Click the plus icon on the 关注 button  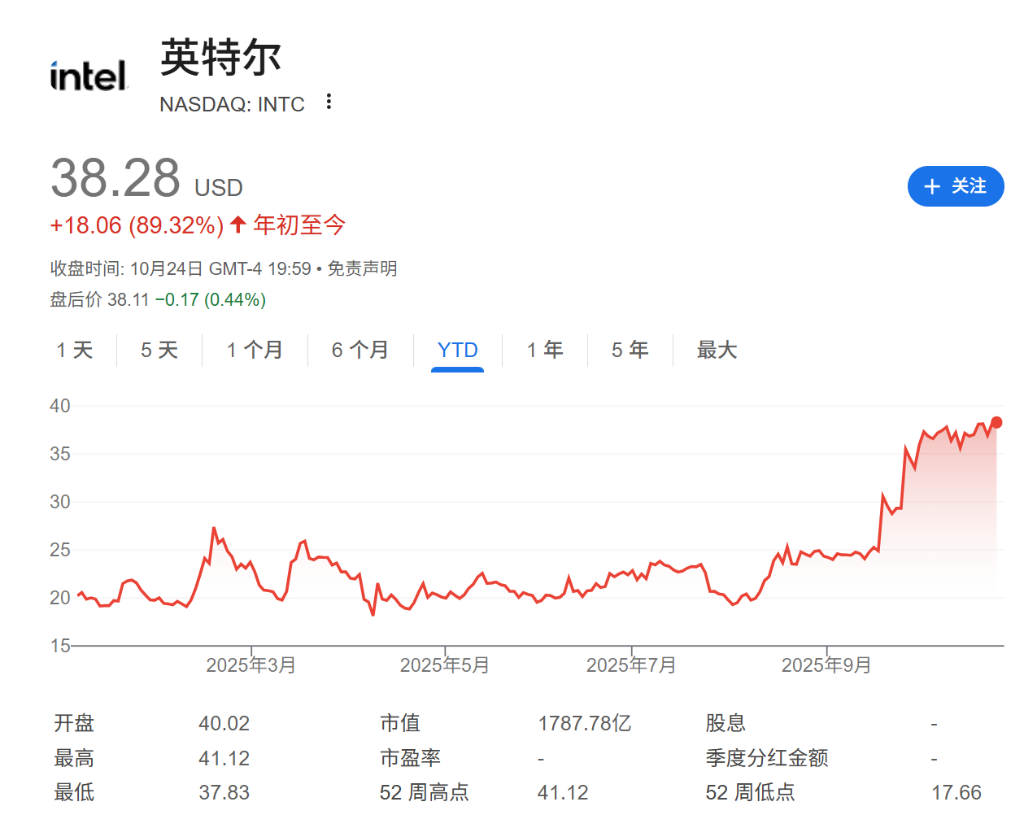931,186
